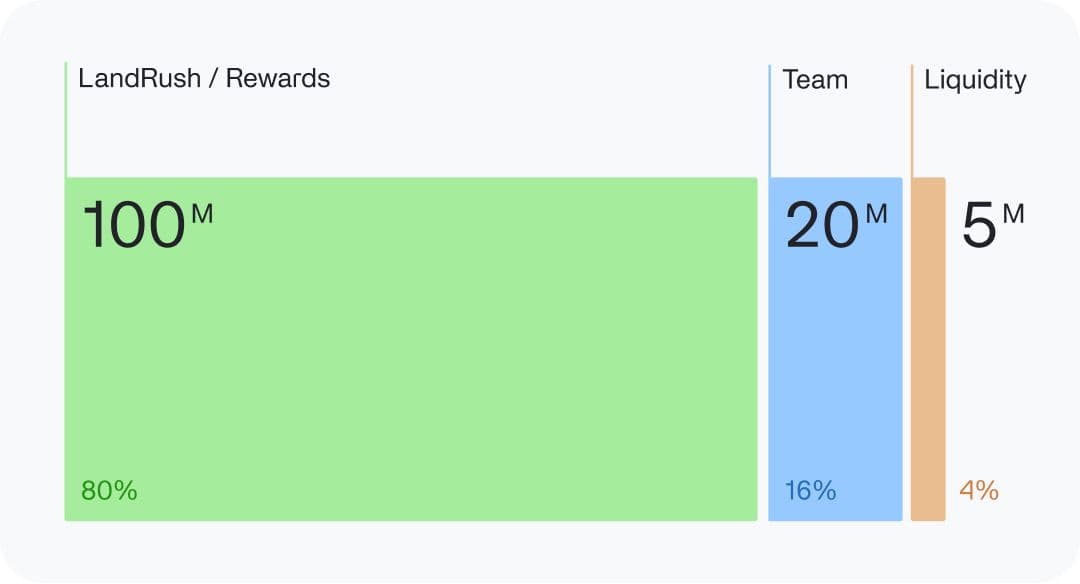Click the number 5 beside the orange bar
1080x584 pixels.
979,225
